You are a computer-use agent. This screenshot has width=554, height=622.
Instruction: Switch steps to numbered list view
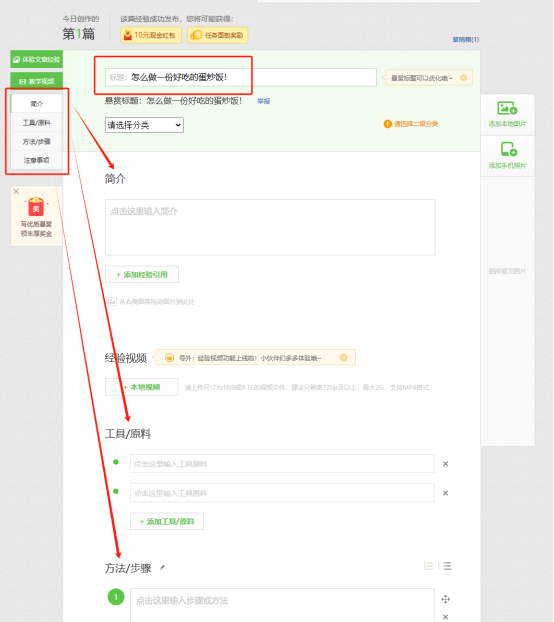[428, 566]
